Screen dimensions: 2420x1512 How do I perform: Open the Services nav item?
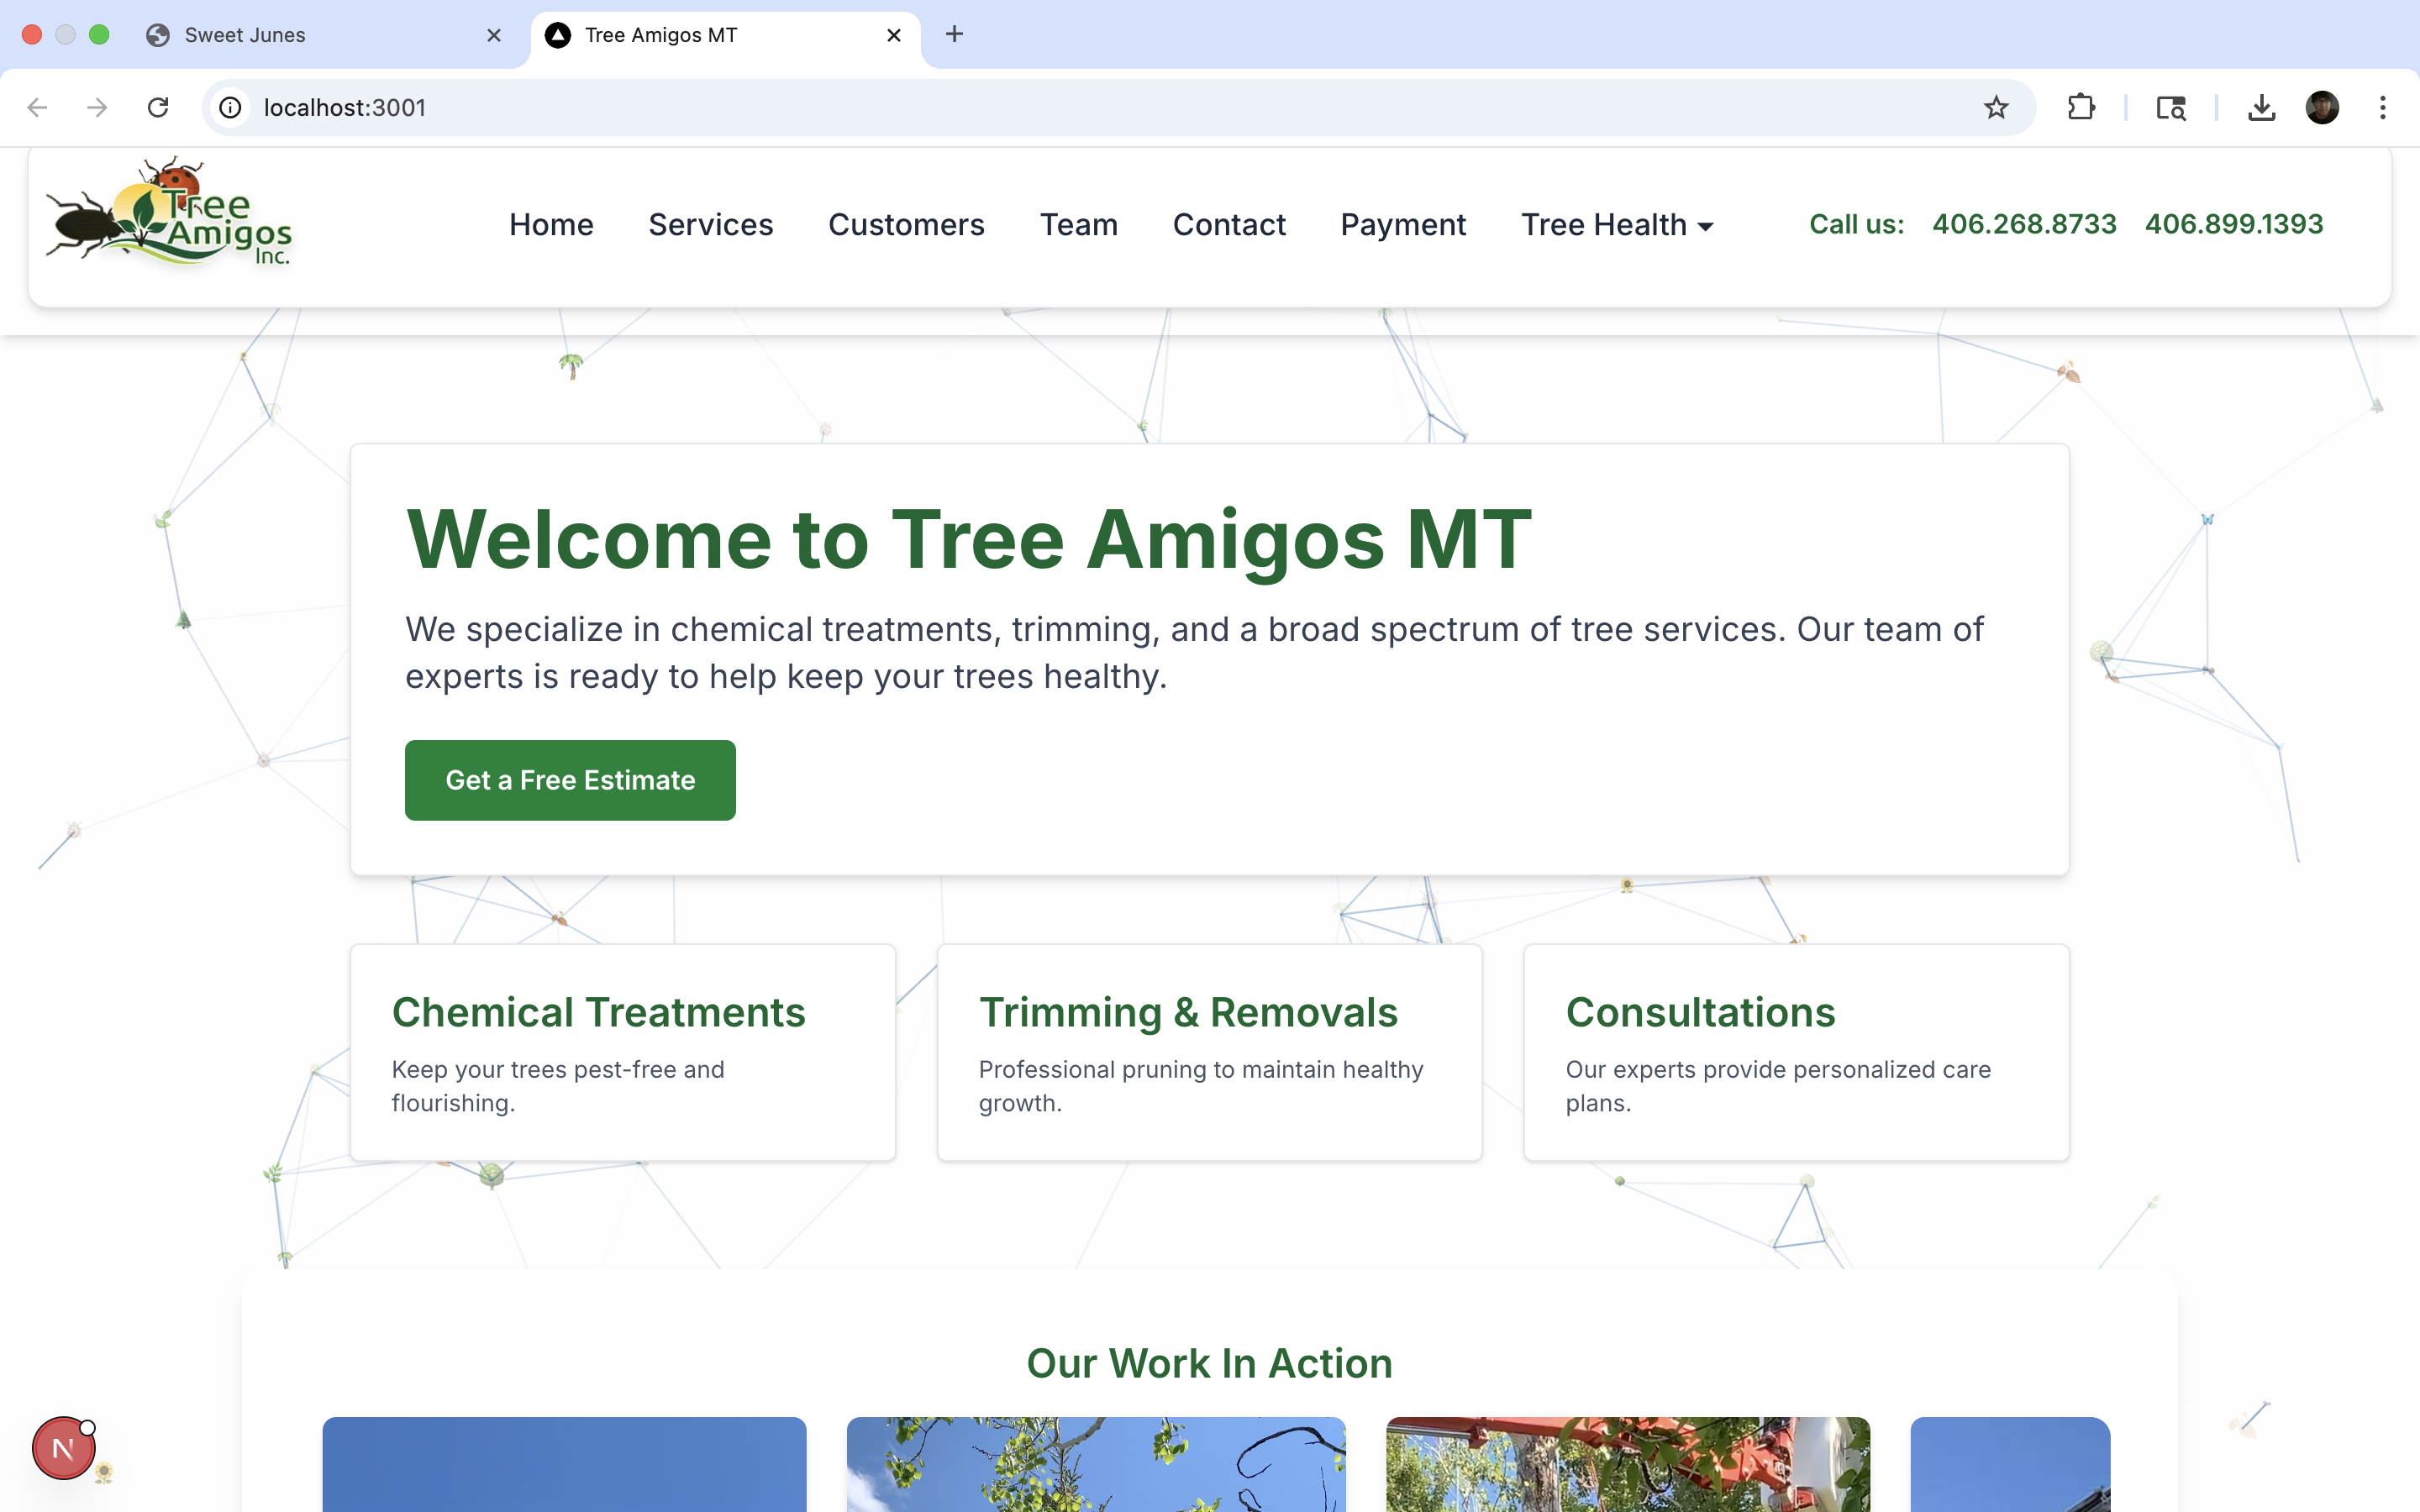click(x=711, y=224)
